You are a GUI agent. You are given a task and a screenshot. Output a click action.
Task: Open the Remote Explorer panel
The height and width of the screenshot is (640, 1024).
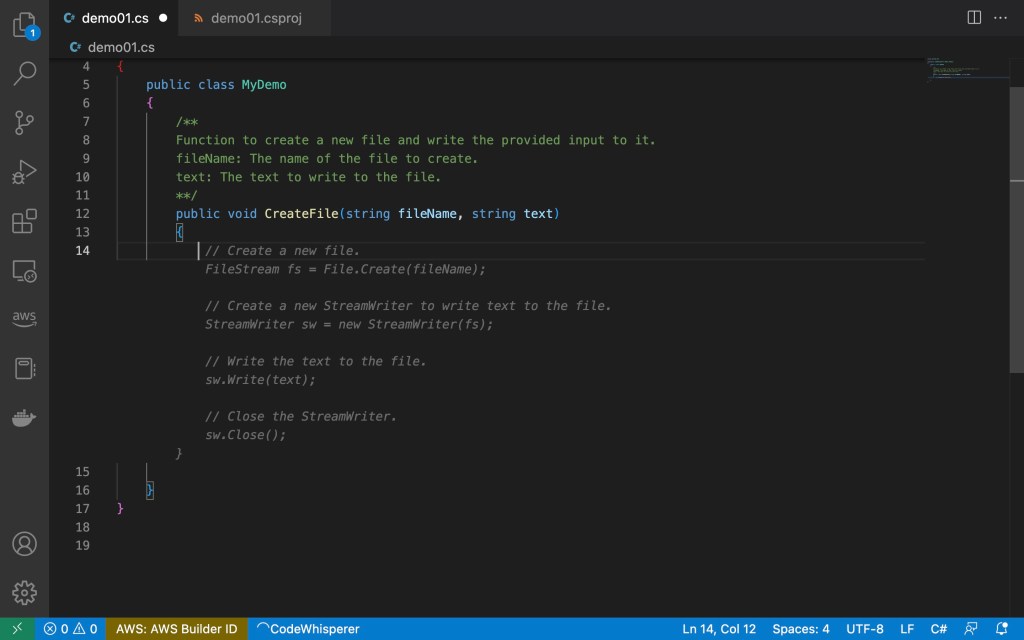[x=24, y=270]
